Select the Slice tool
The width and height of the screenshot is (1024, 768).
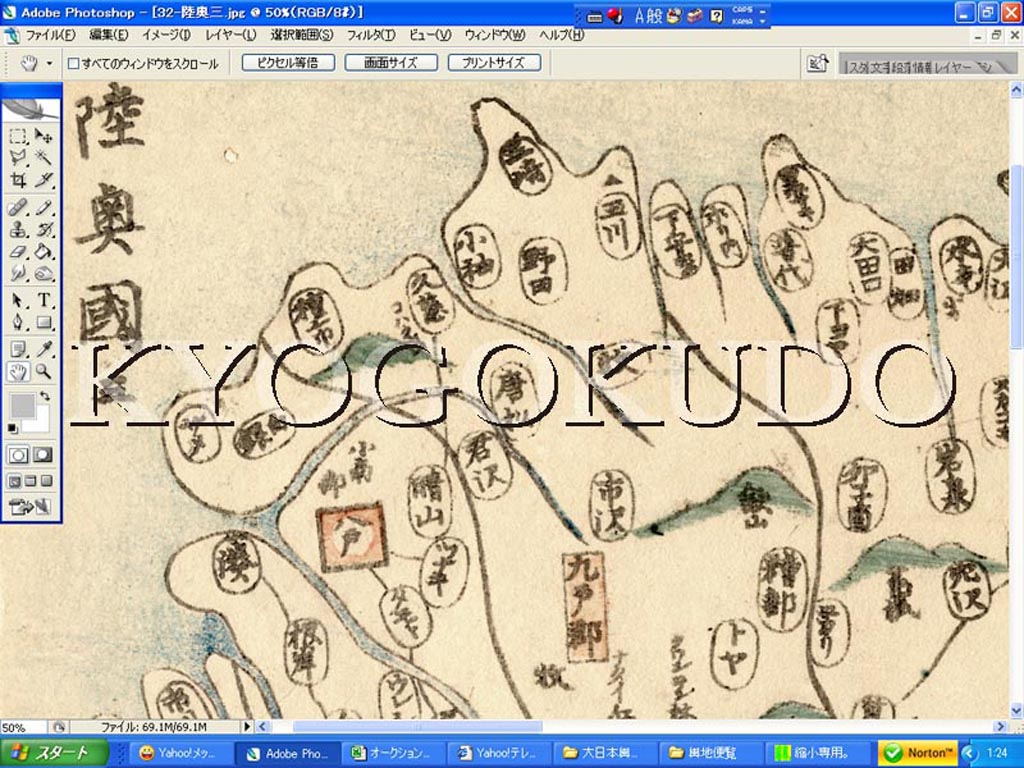(43, 180)
